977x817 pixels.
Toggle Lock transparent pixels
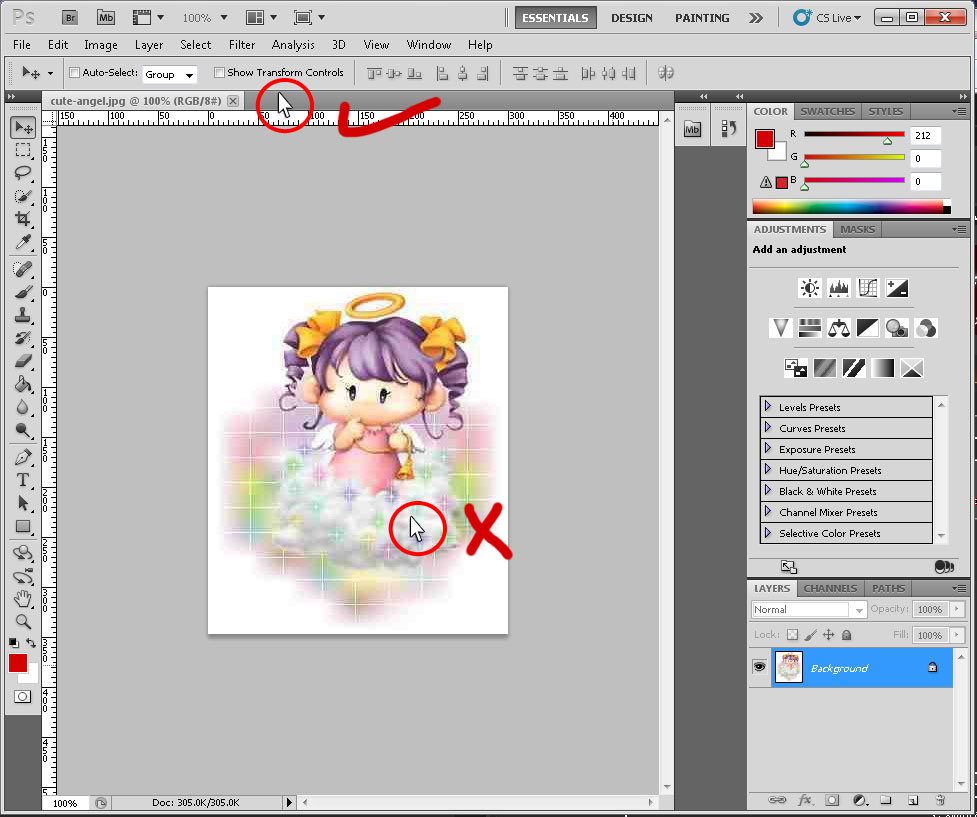(792, 635)
